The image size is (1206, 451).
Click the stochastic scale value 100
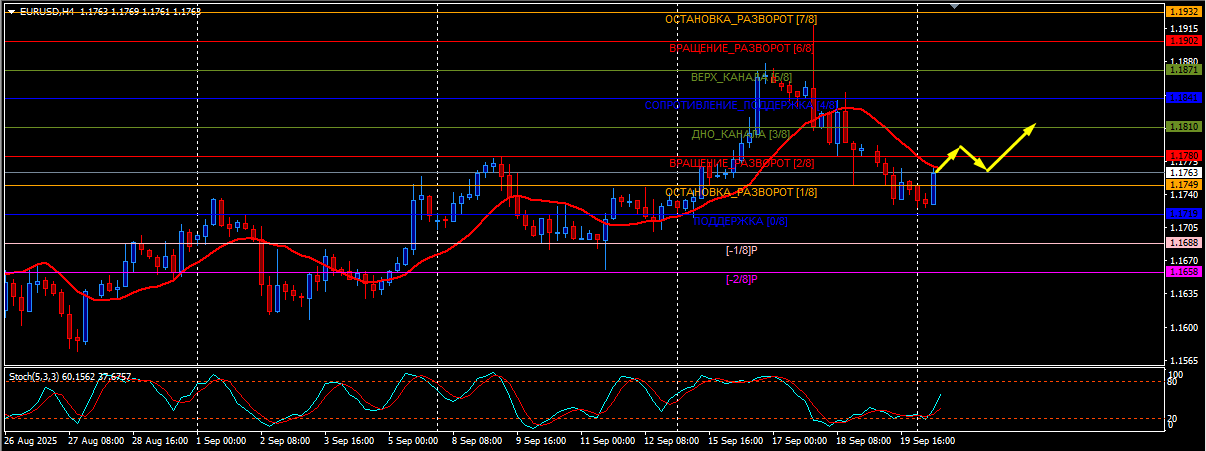pyautogui.click(x=1176, y=373)
